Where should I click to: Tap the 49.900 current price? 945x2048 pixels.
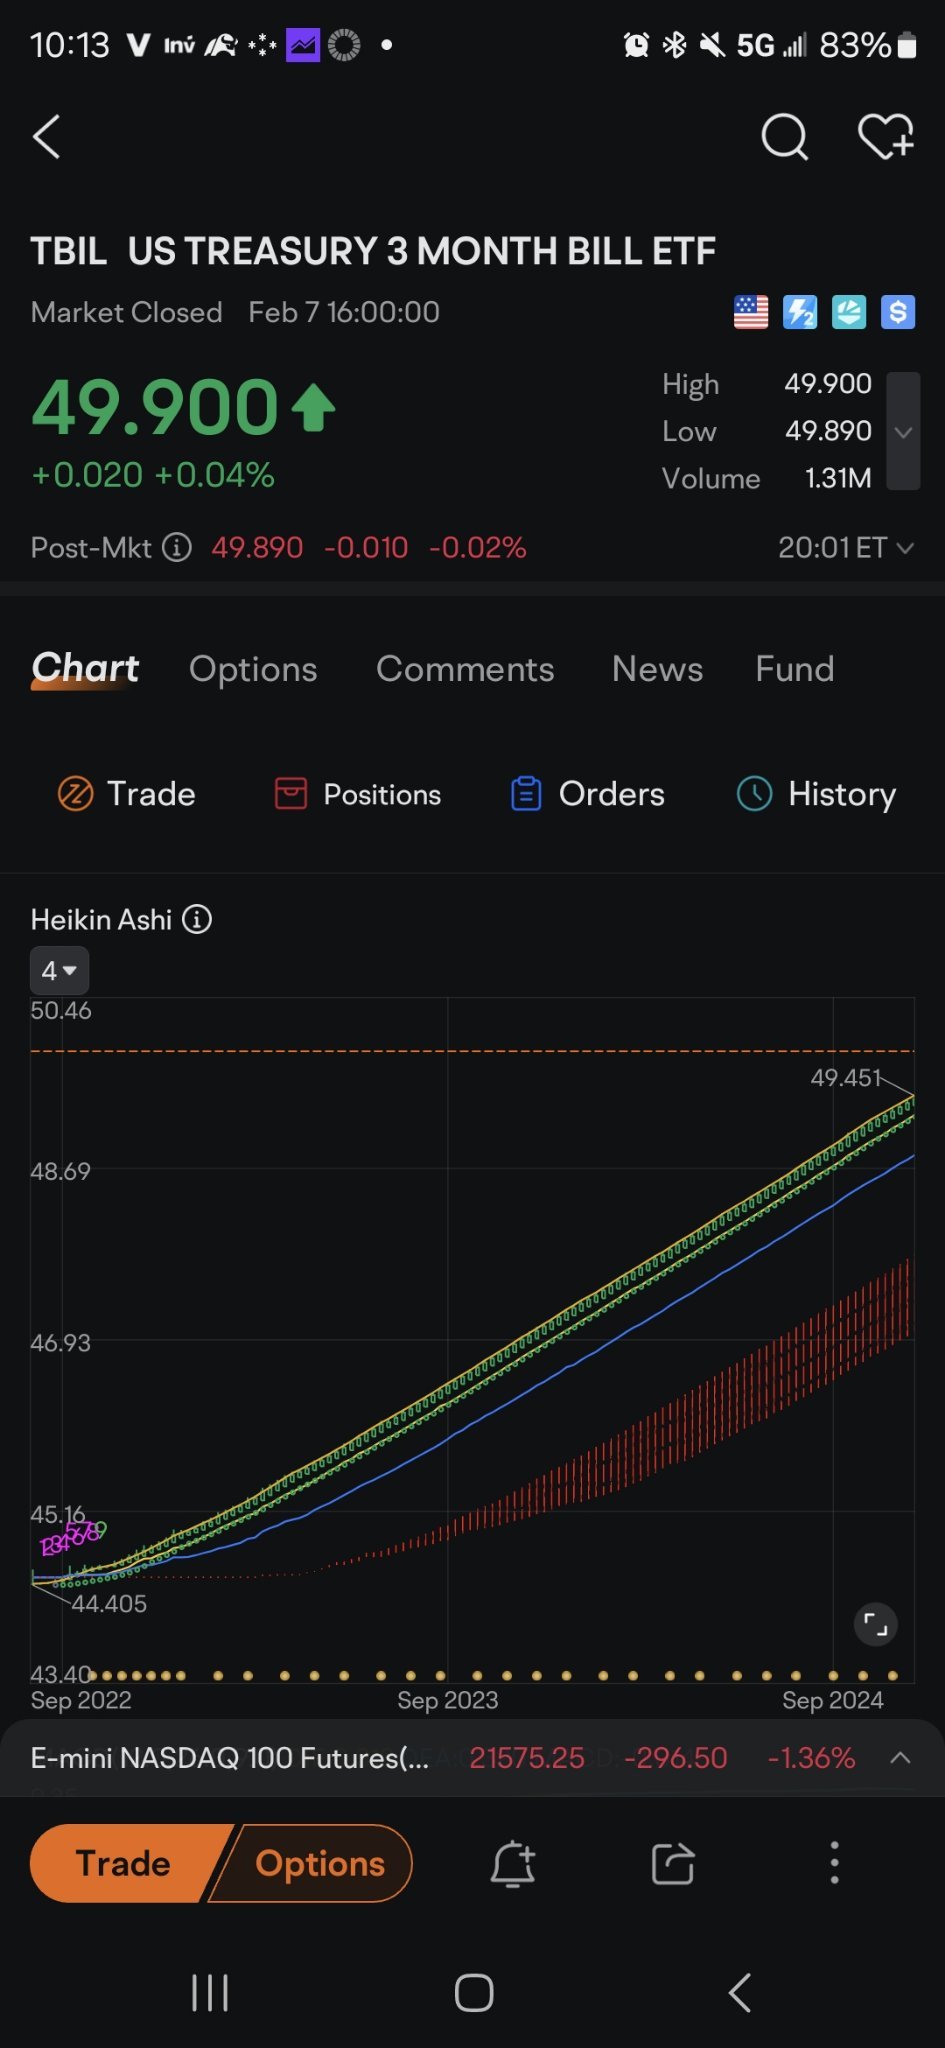(x=155, y=408)
